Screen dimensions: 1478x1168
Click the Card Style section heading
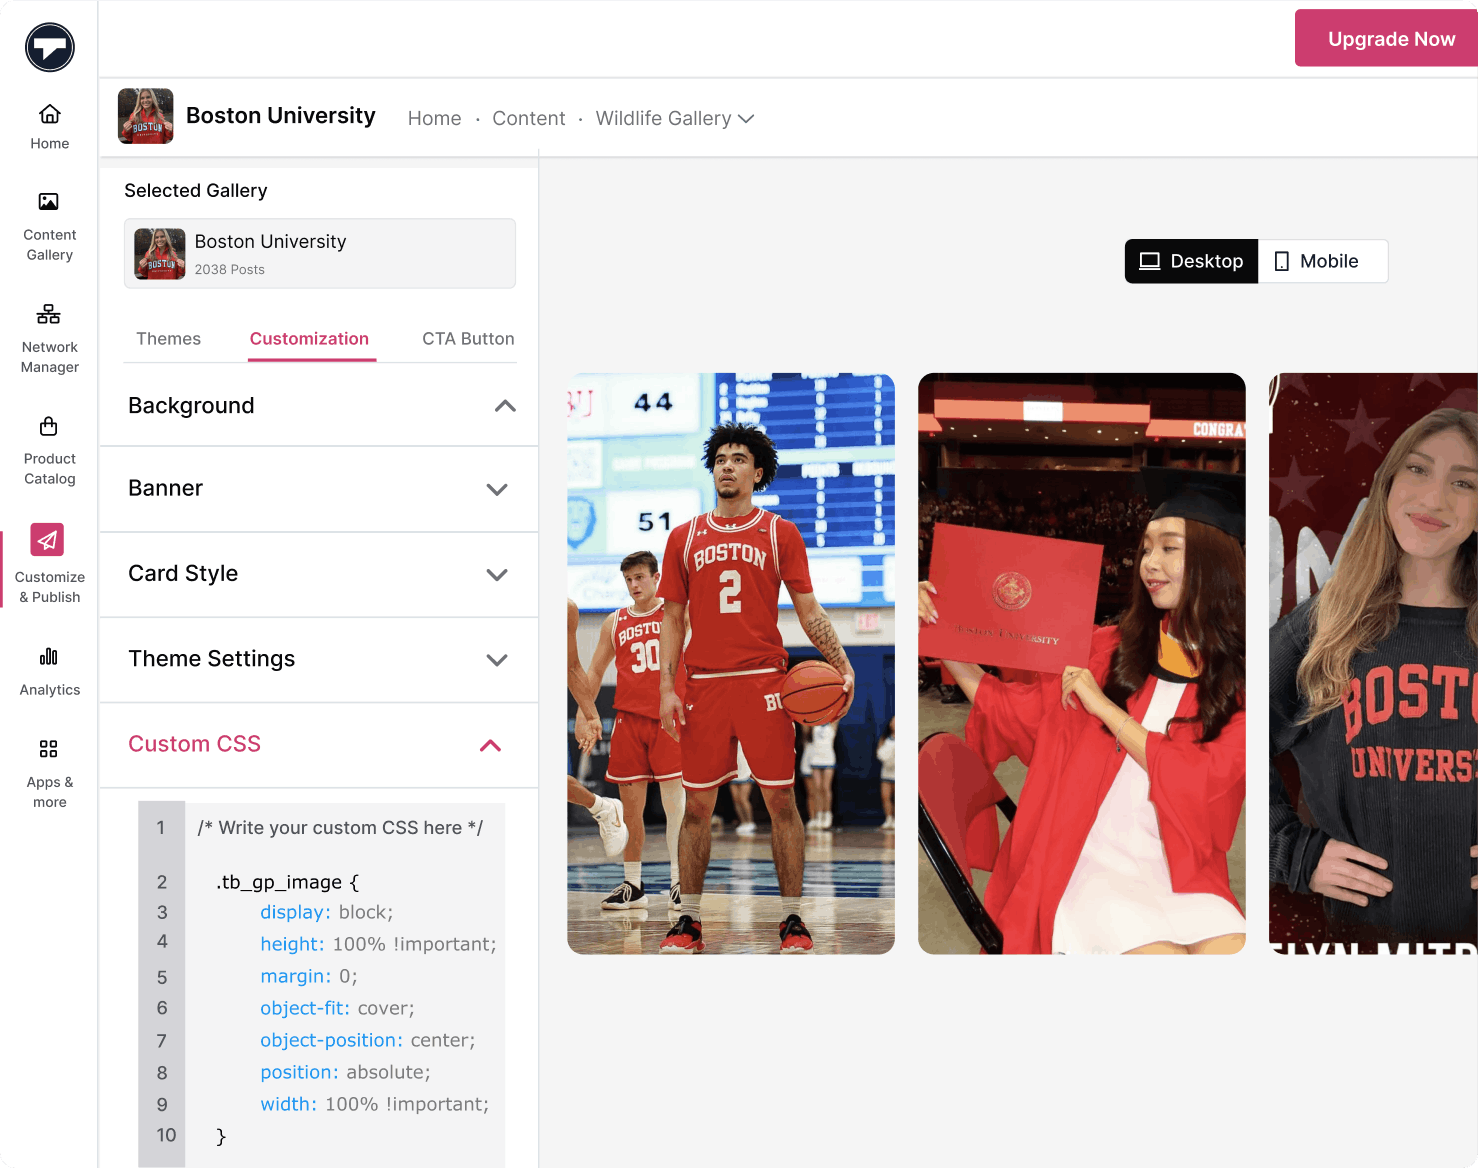[183, 573]
